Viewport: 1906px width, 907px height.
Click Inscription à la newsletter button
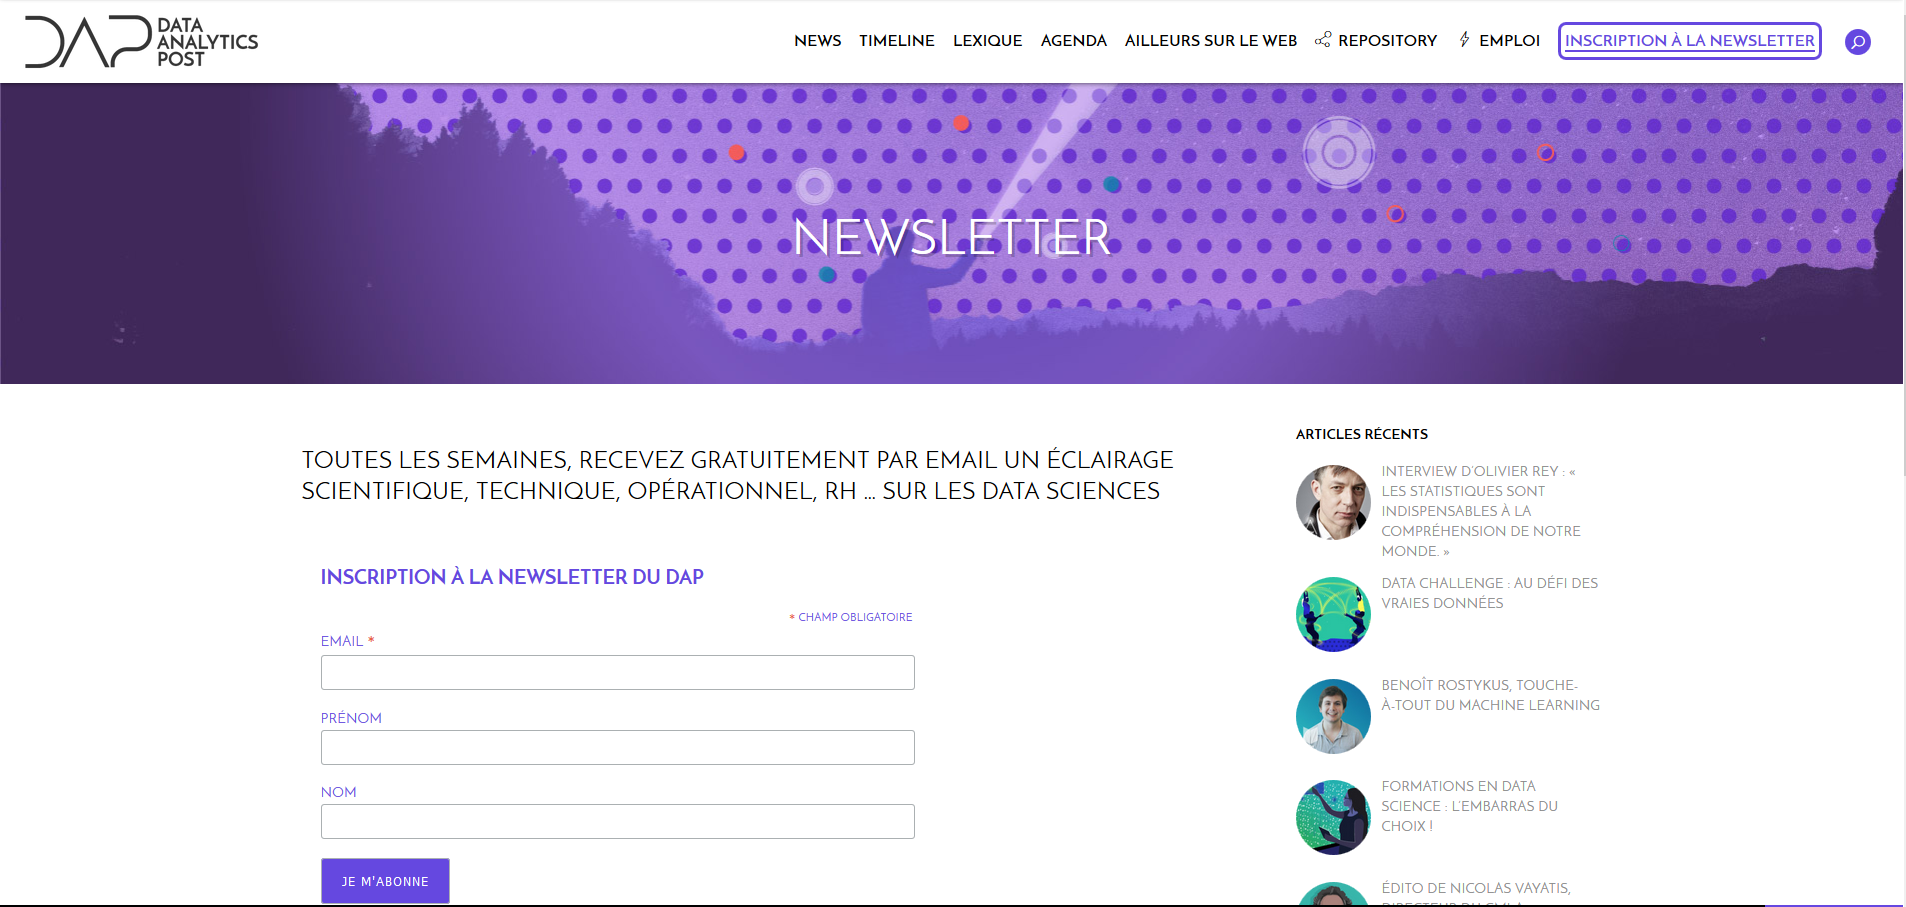(1689, 41)
